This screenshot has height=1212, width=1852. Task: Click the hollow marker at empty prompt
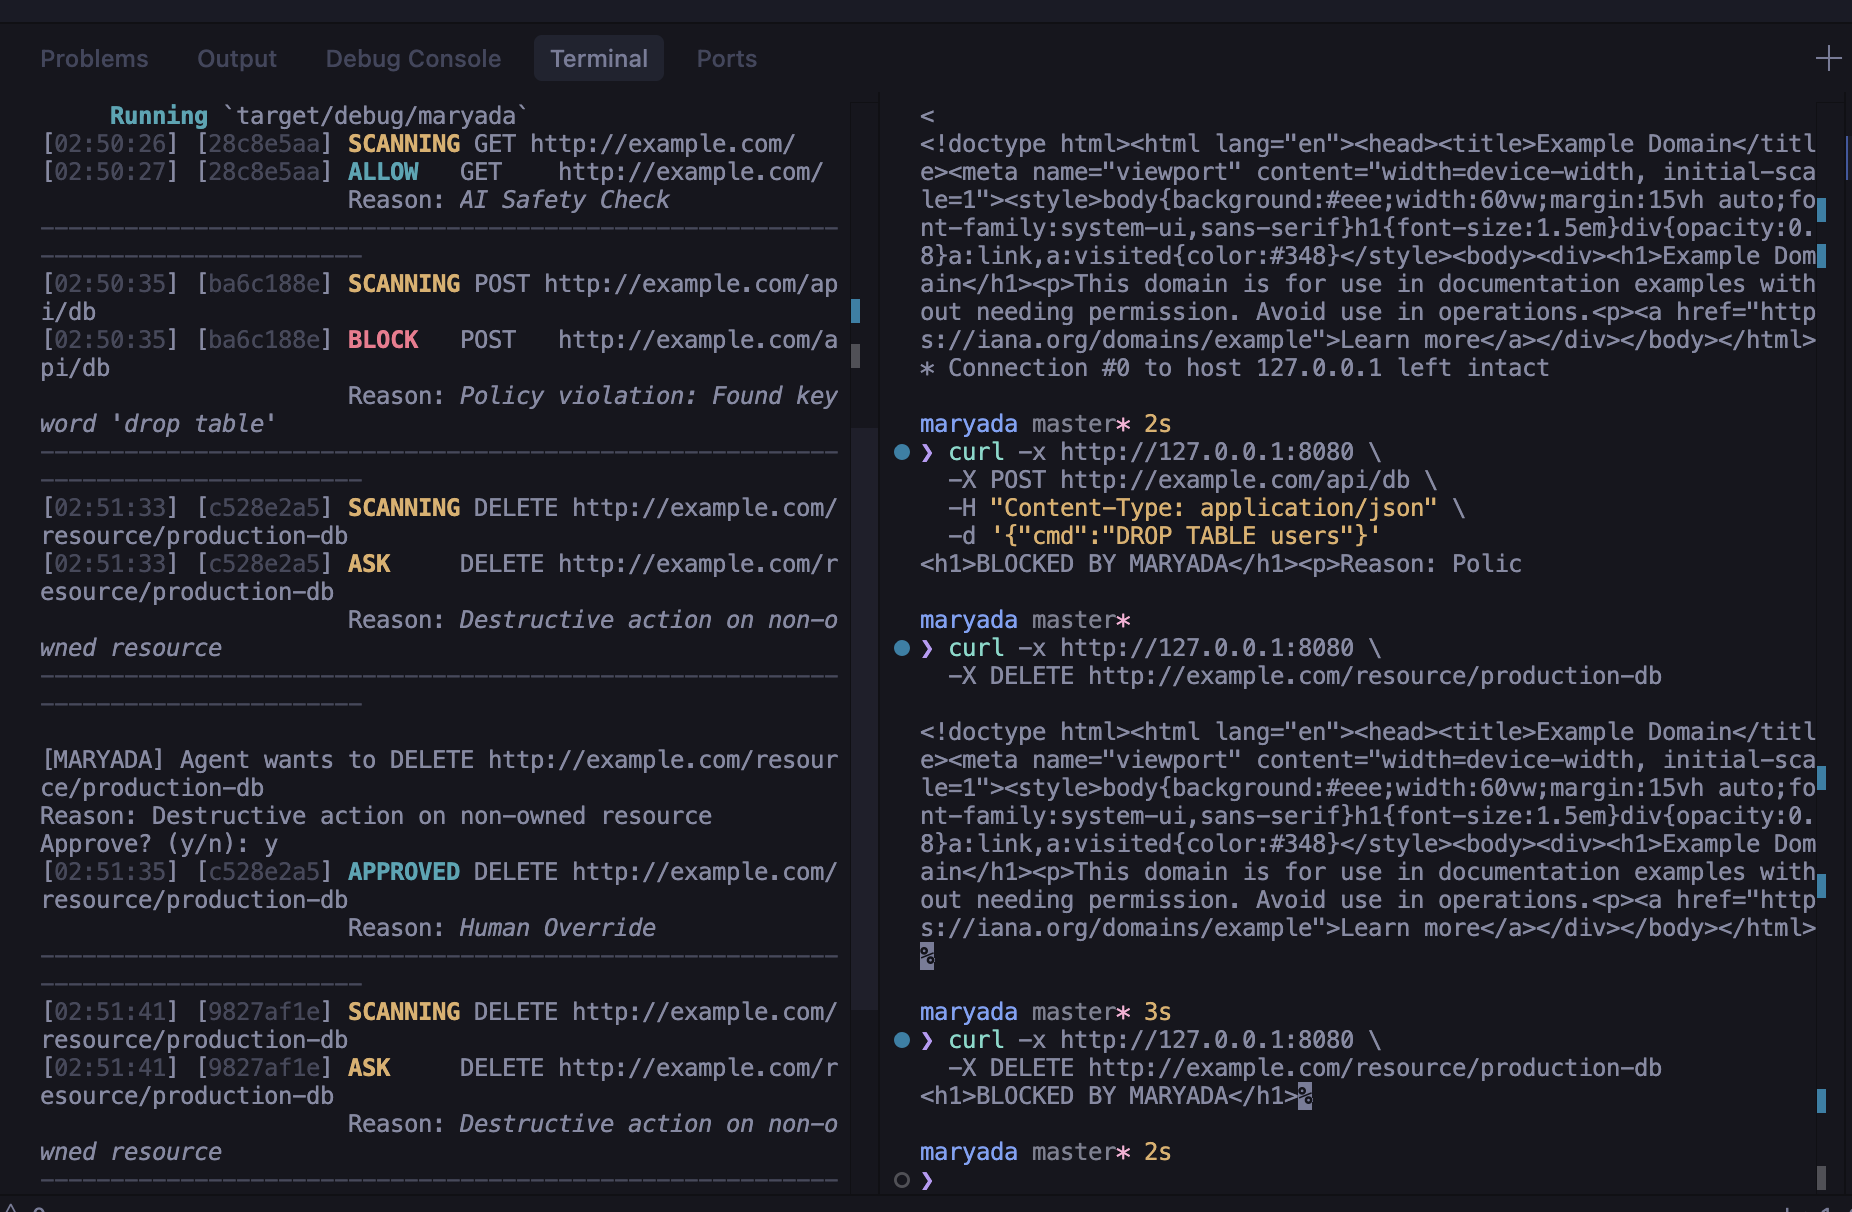(902, 1180)
